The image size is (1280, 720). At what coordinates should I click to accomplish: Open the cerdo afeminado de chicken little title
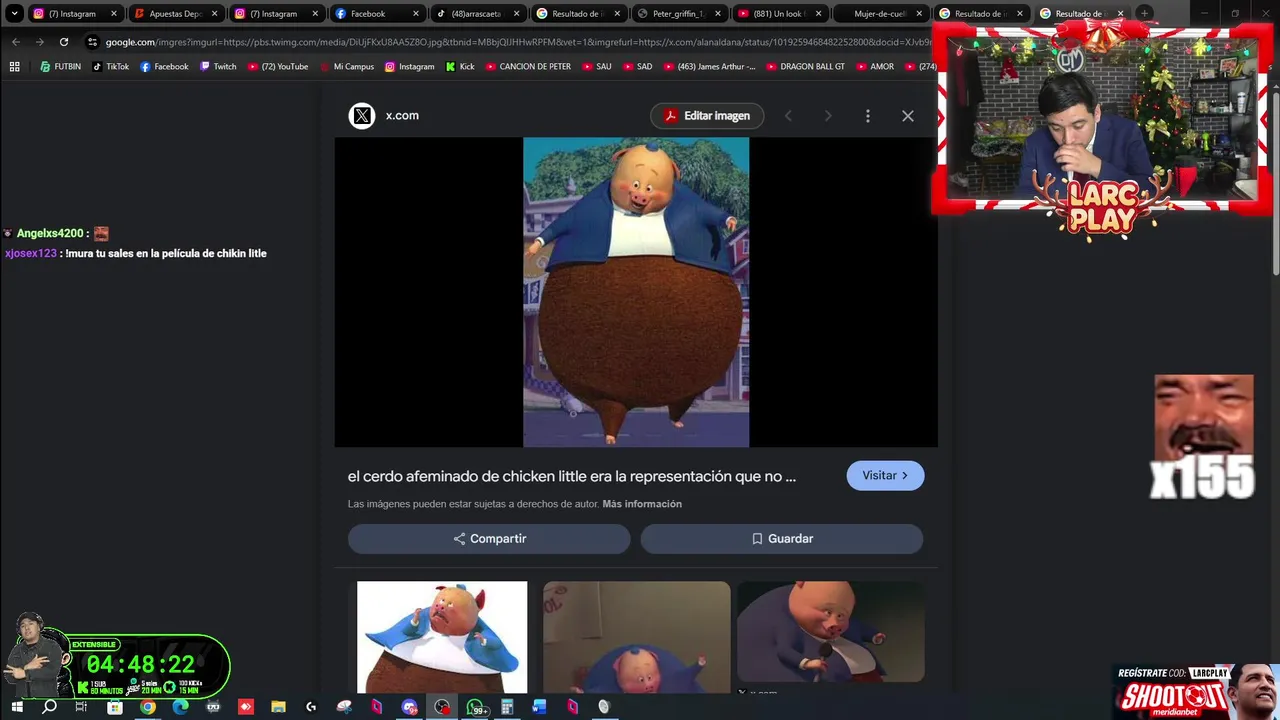(572, 476)
